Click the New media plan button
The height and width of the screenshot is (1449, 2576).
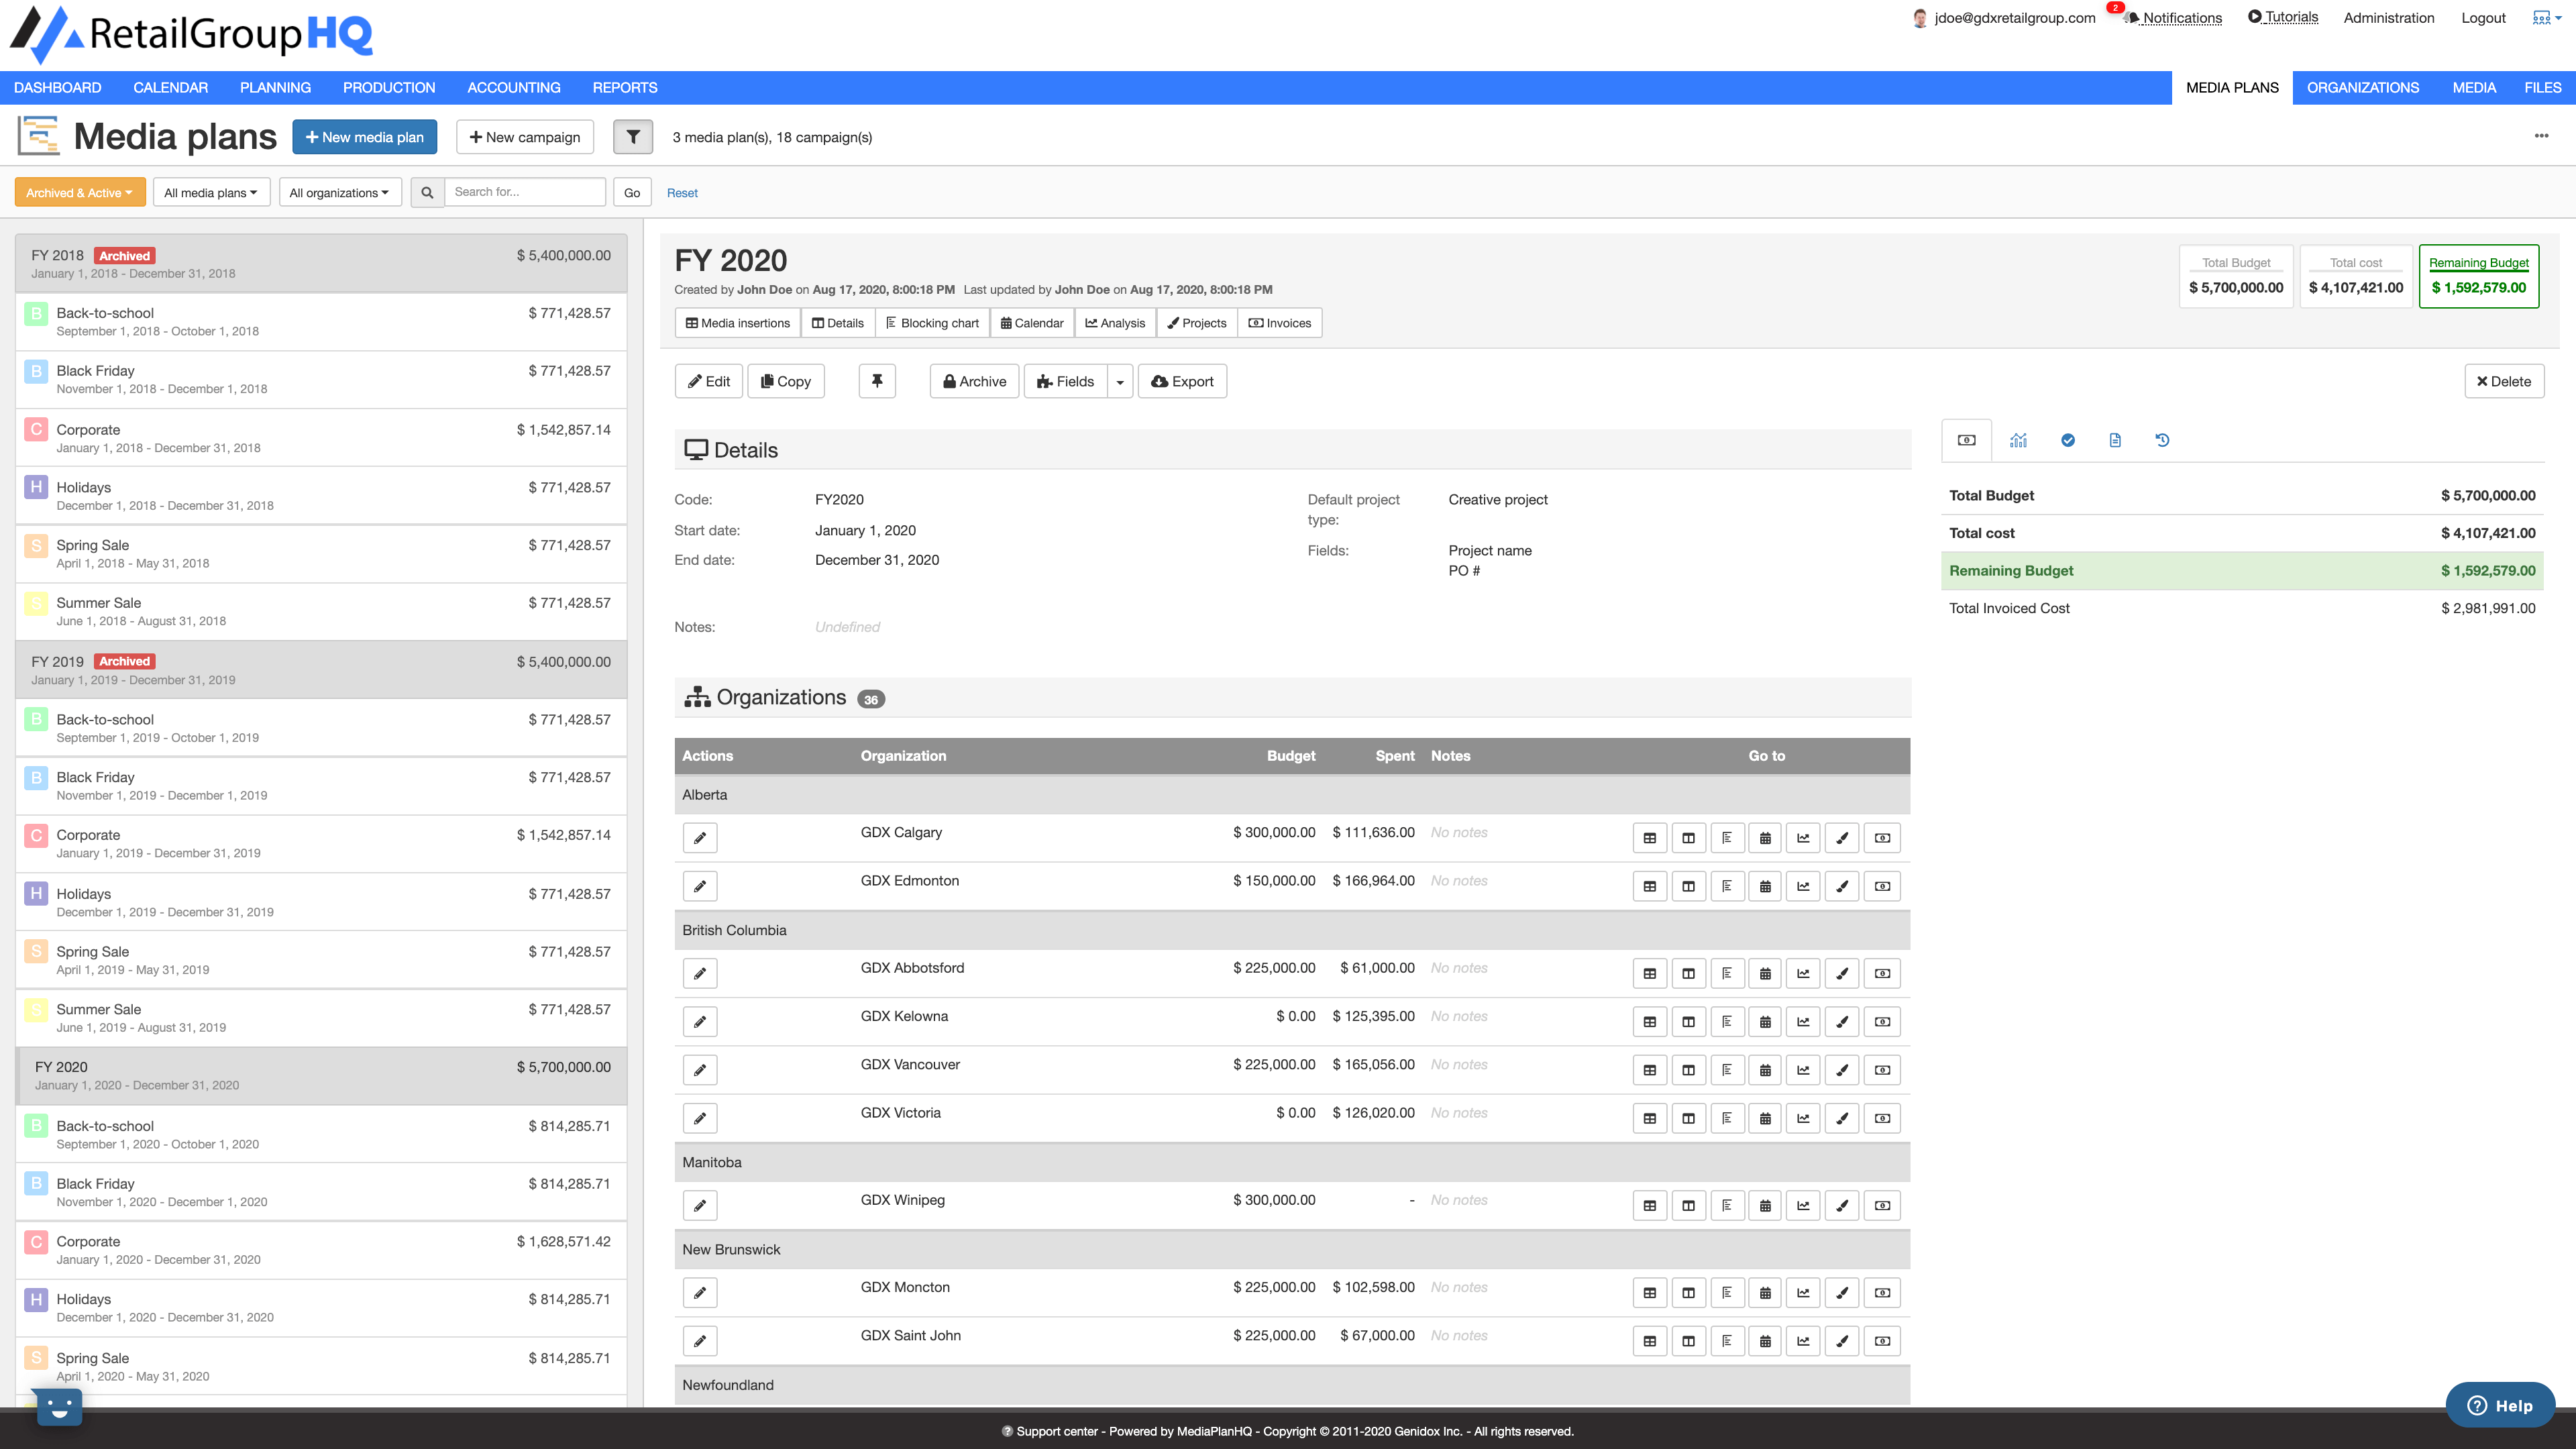tap(364, 137)
